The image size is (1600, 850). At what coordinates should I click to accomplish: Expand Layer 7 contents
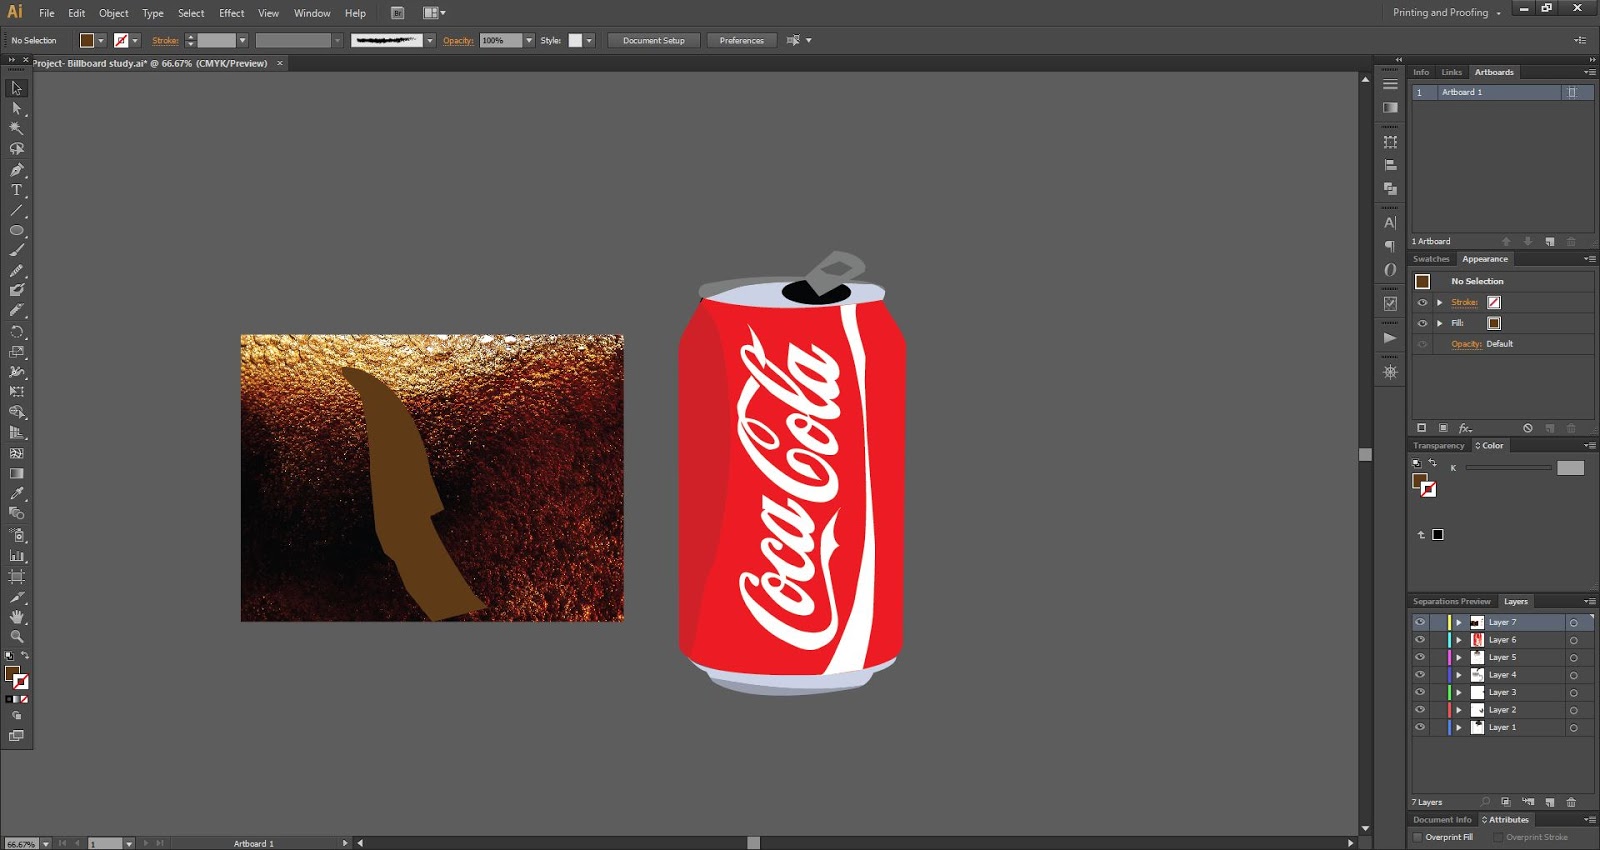coord(1459,622)
